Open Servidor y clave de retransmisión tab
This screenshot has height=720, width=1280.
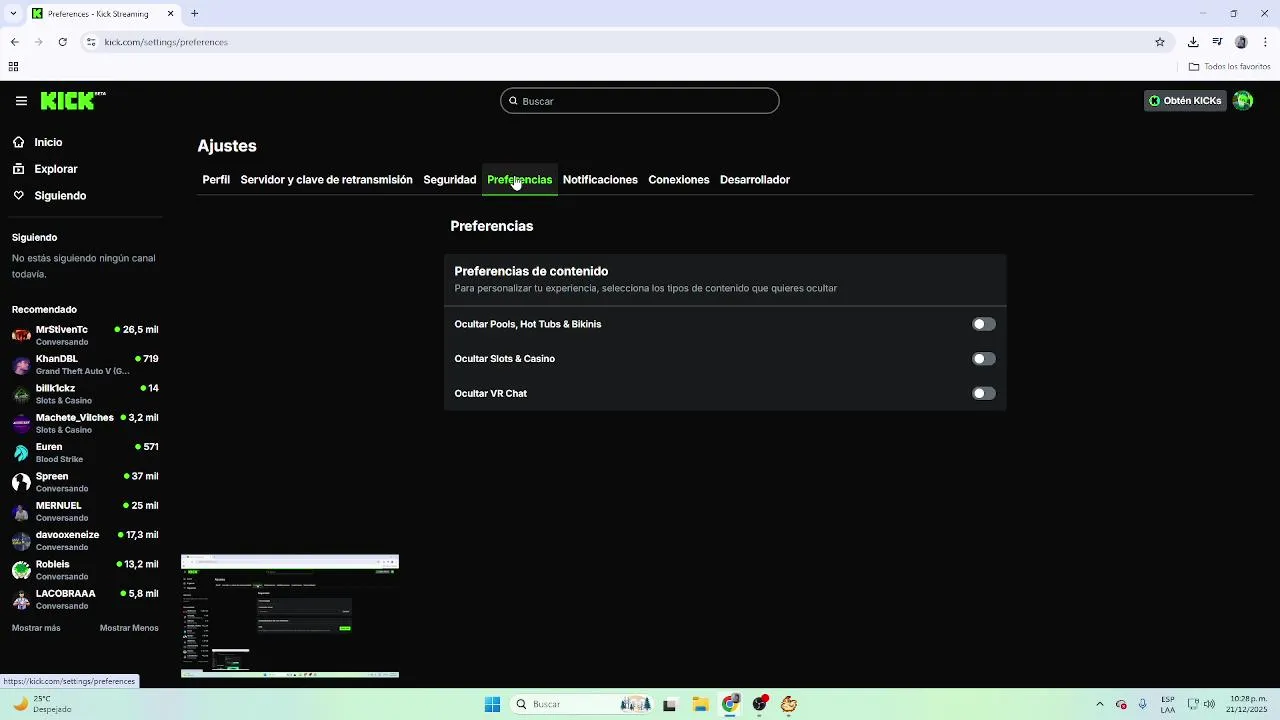coord(326,180)
